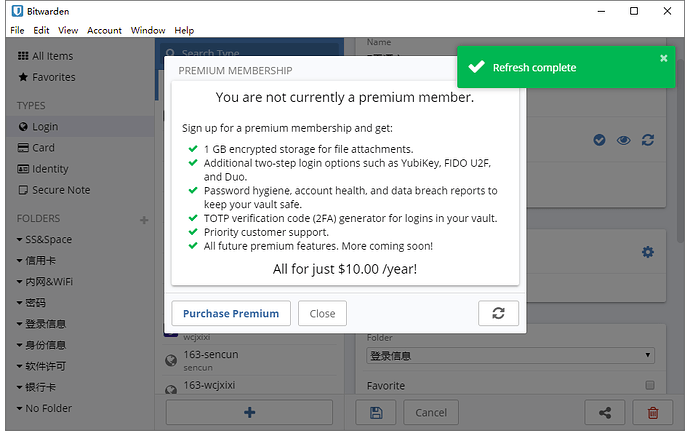
Task: Toggle password visibility eye icon
Action: [623, 140]
